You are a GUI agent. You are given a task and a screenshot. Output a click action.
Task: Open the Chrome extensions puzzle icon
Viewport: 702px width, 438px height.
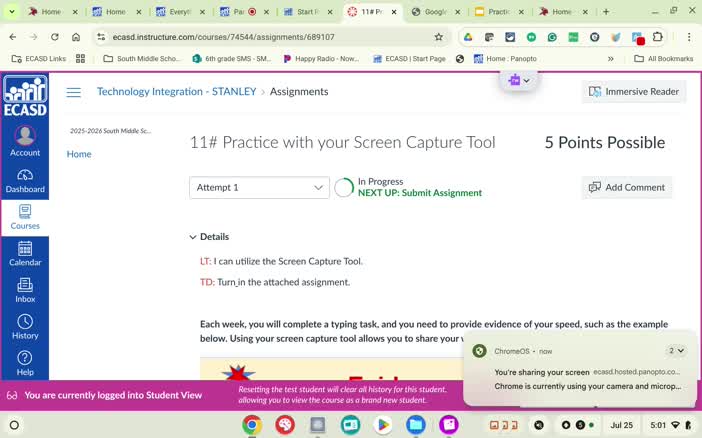pyautogui.click(x=657, y=37)
